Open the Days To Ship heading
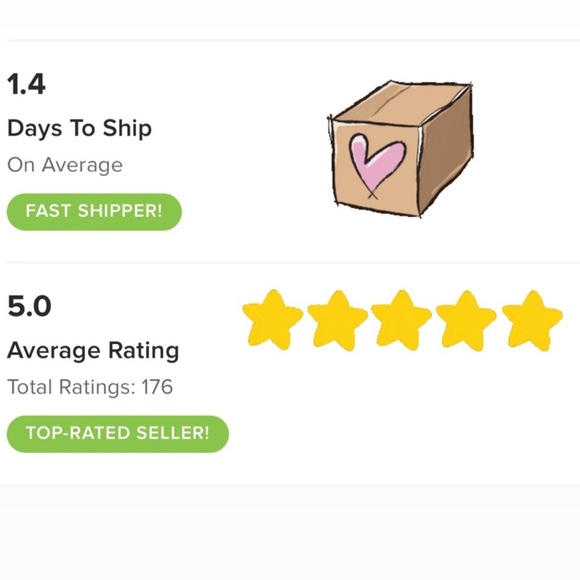The image size is (580, 580). point(80,128)
